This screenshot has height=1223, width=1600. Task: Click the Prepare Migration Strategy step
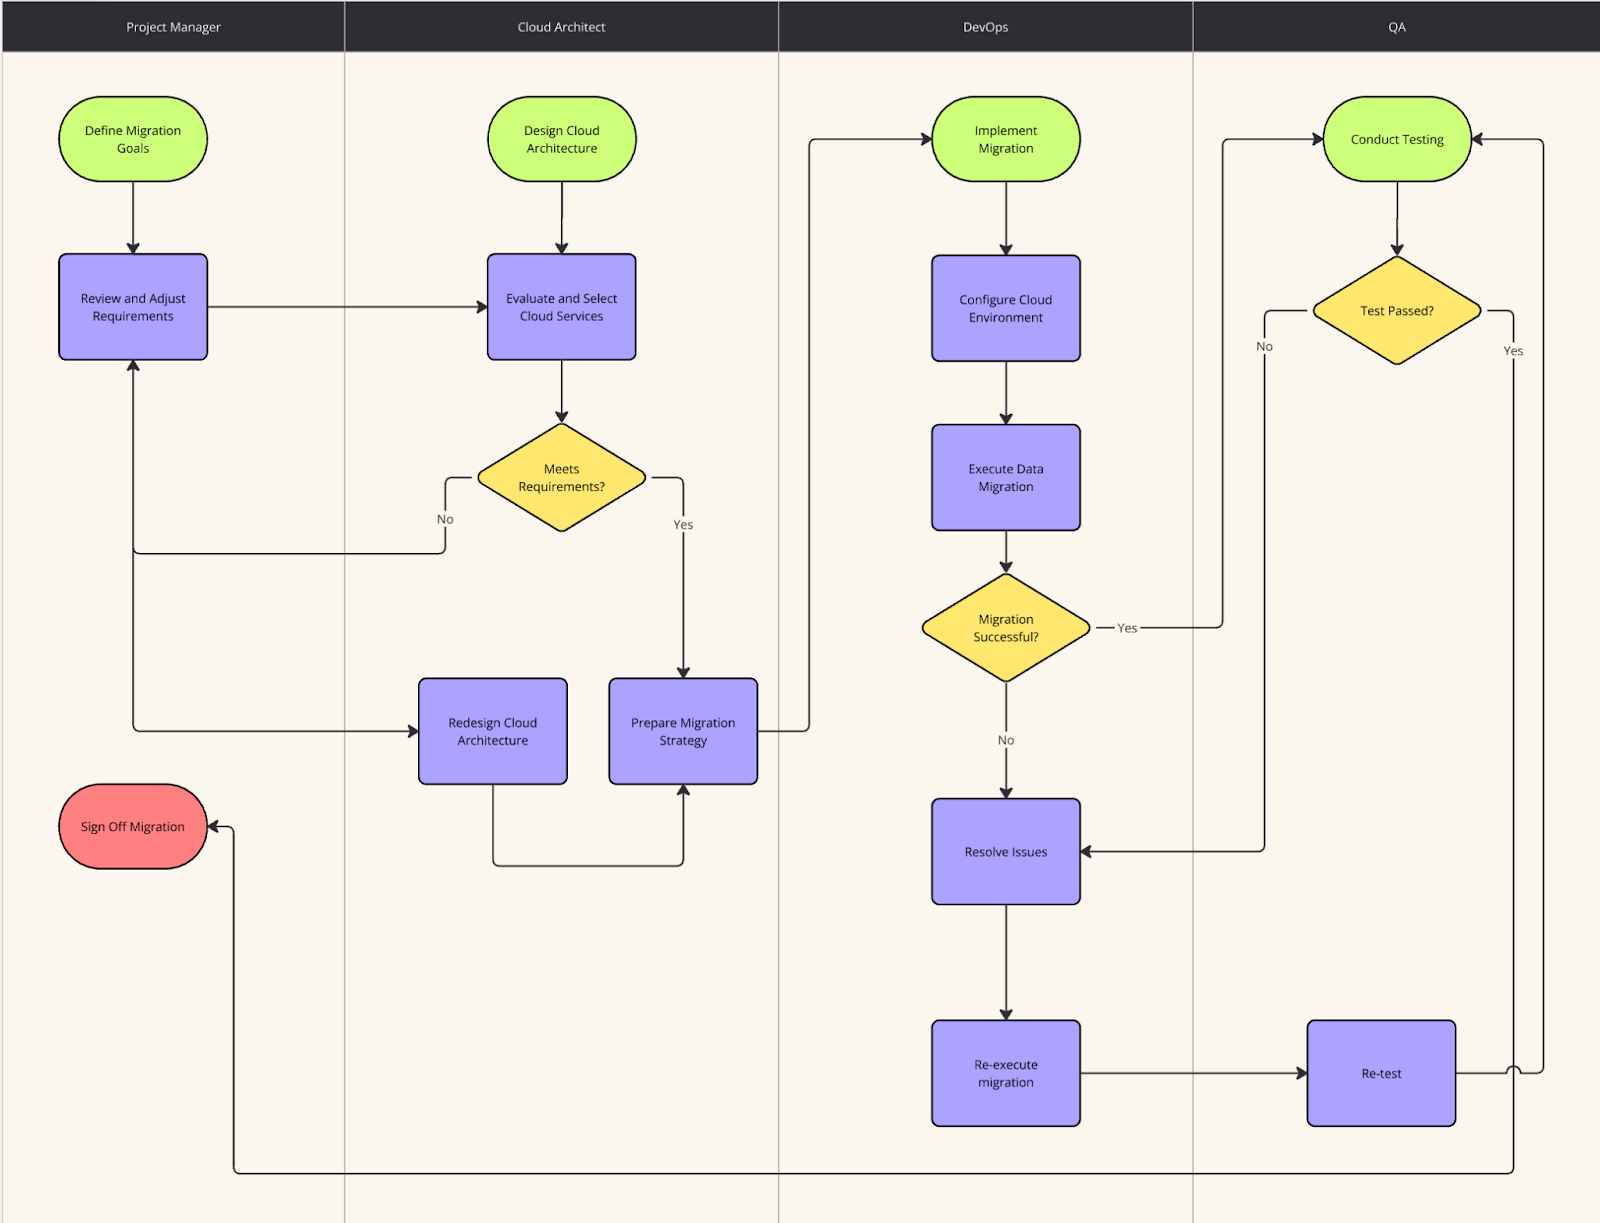point(682,731)
